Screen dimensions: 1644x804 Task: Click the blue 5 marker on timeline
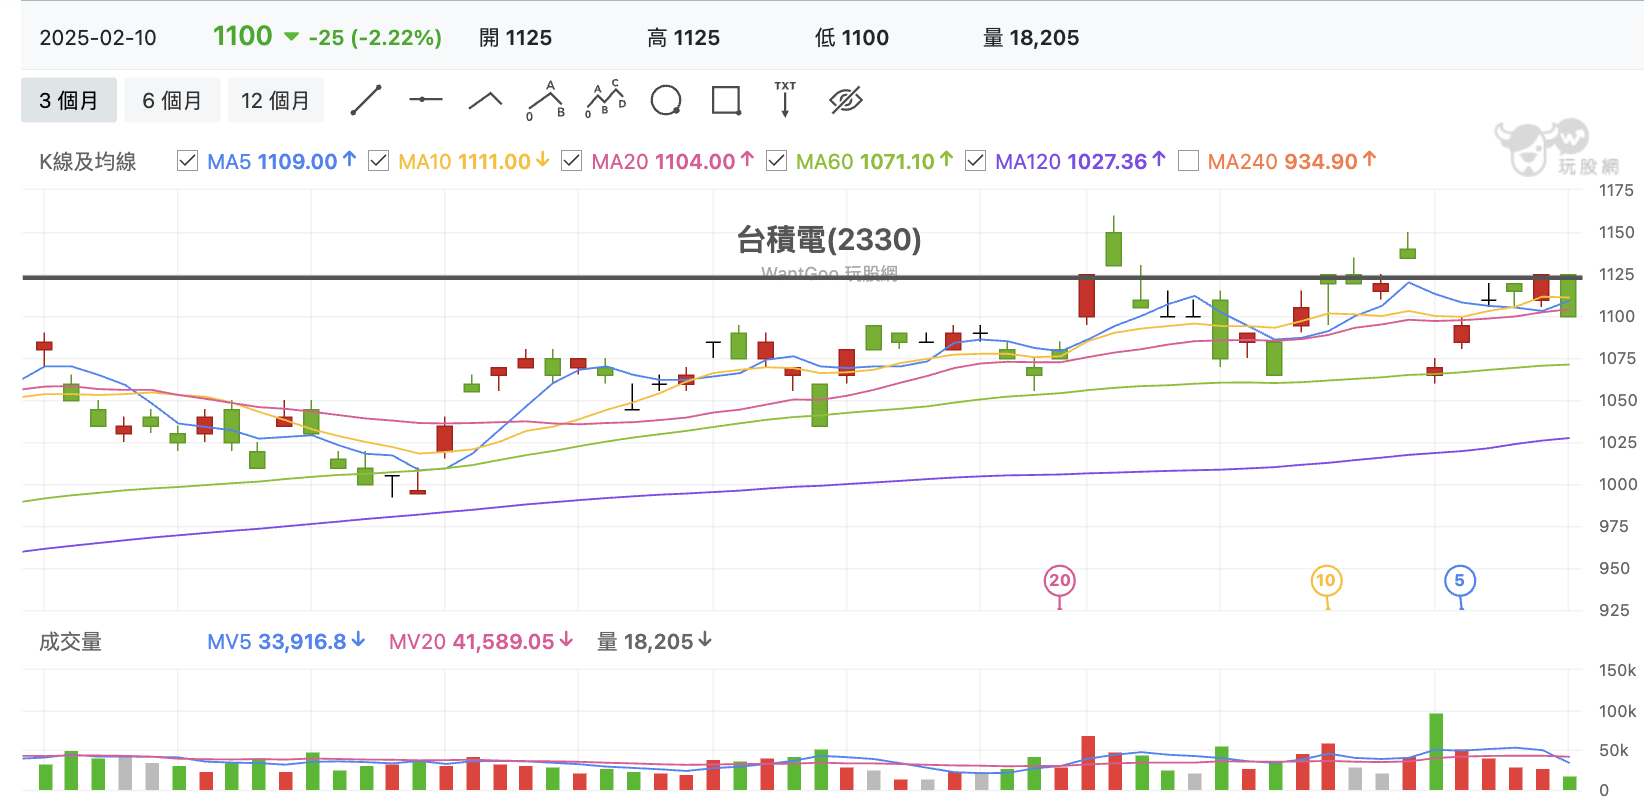point(1460,581)
